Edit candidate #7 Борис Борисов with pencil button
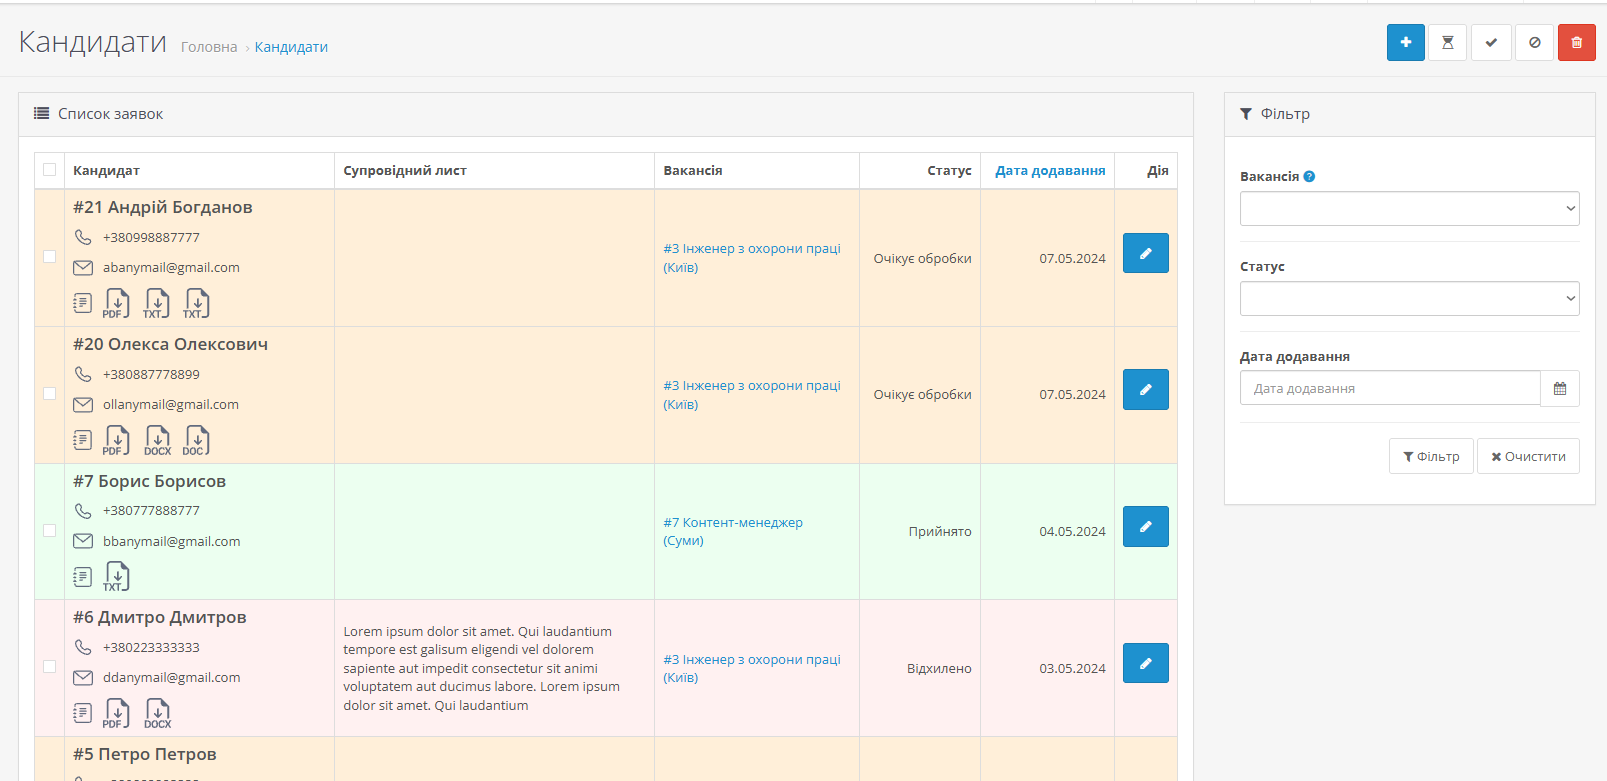This screenshot has width=1607, height=781. [1146, 526]
